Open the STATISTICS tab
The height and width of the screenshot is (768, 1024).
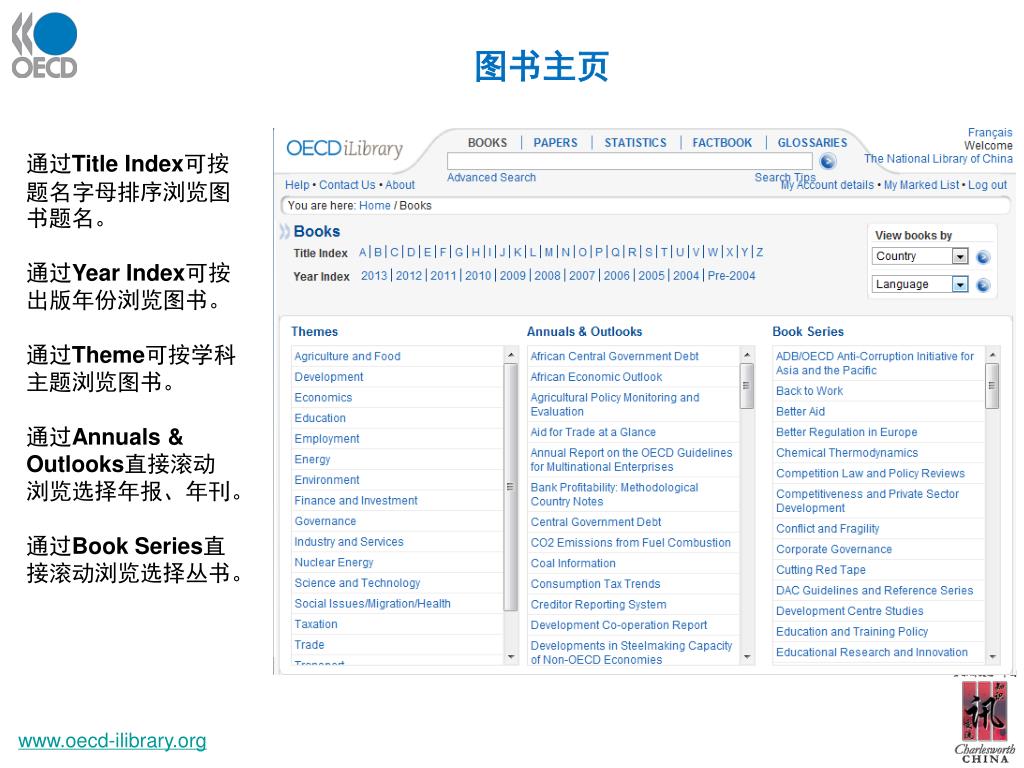pos(635,142)
